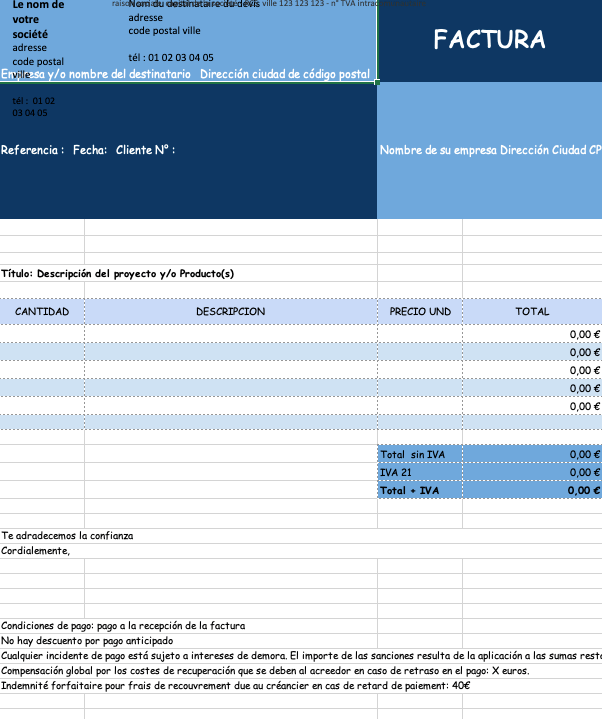Select the 'Total sin IVA' label cell
This screenshot has height=719, width=602.
coord(420,454)
